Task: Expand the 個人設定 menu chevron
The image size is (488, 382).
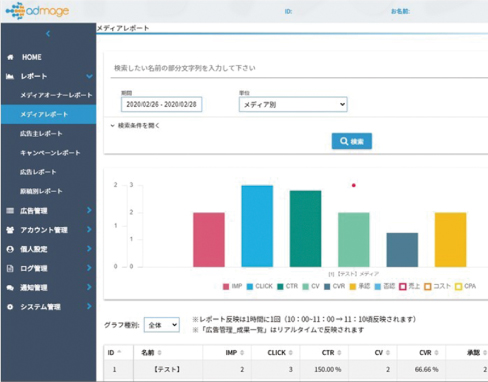Action: pyautogui.click(x=89, y=249)
